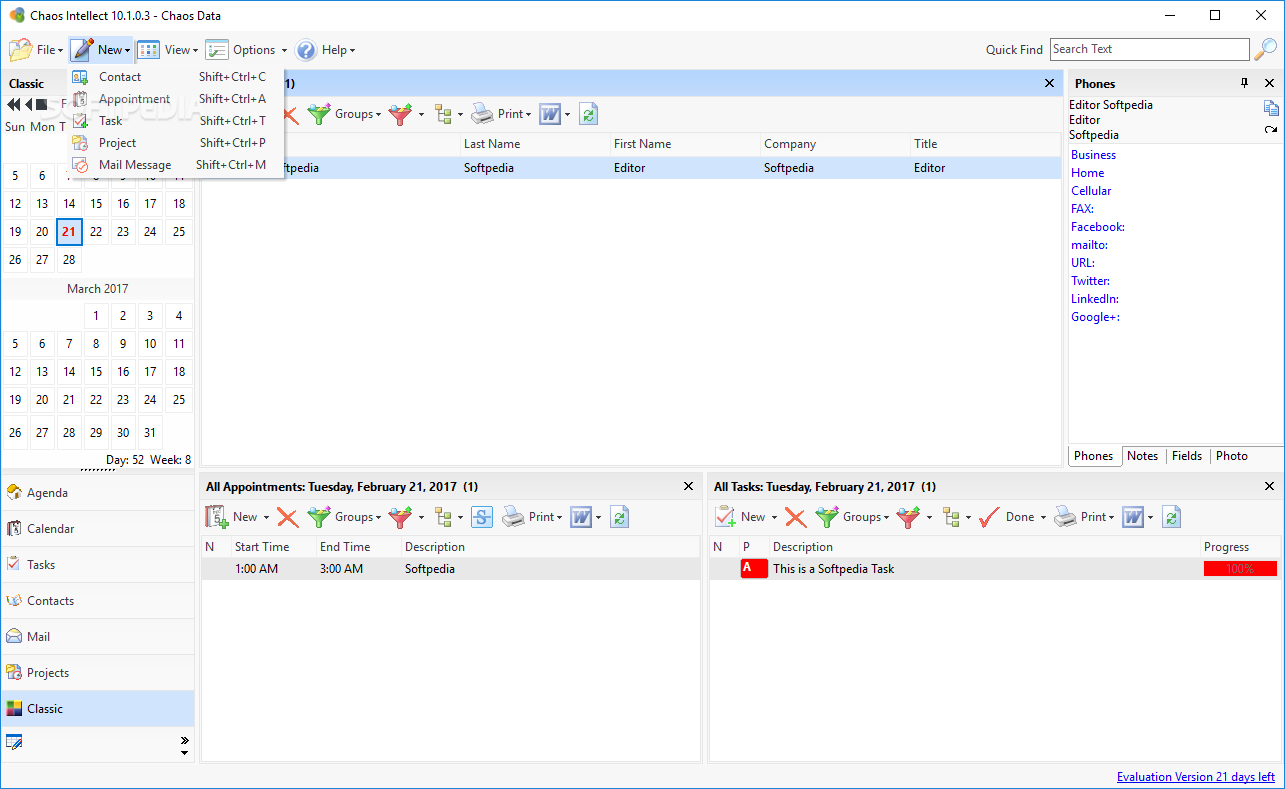Click the filter funnel in contacts toolbar

click(400, 114)
